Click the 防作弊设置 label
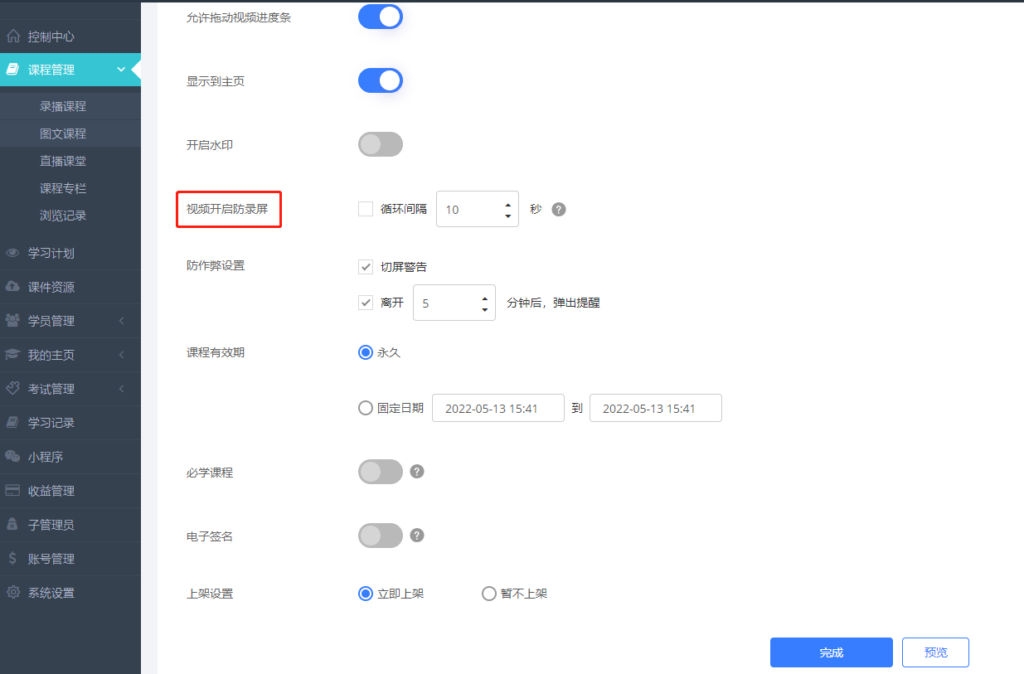 click(216, 265)
